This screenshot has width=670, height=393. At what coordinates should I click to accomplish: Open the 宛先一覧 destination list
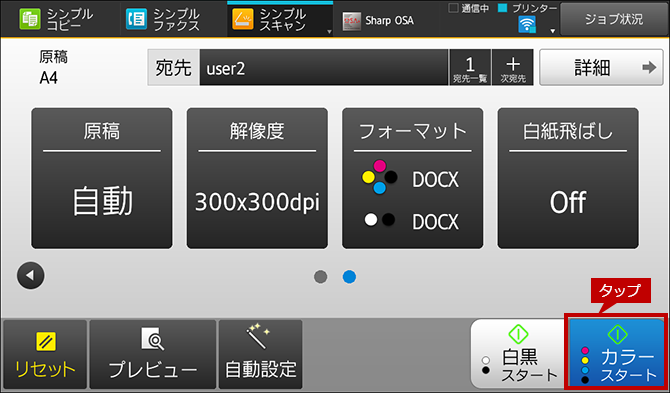470,67
